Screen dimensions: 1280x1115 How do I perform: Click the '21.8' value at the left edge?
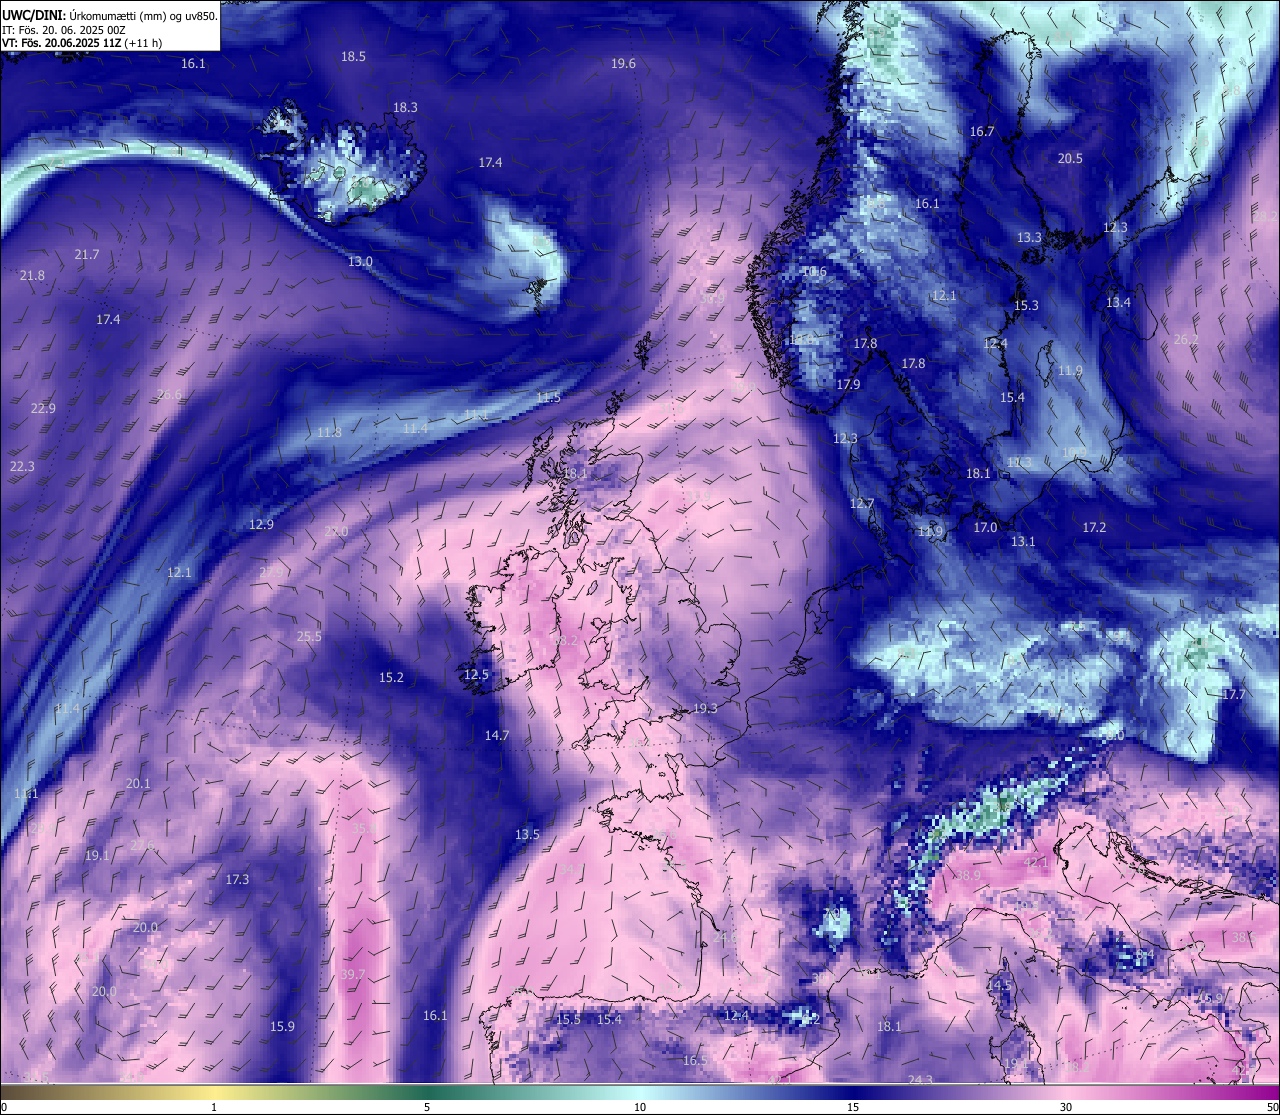[x=32, y=276]
